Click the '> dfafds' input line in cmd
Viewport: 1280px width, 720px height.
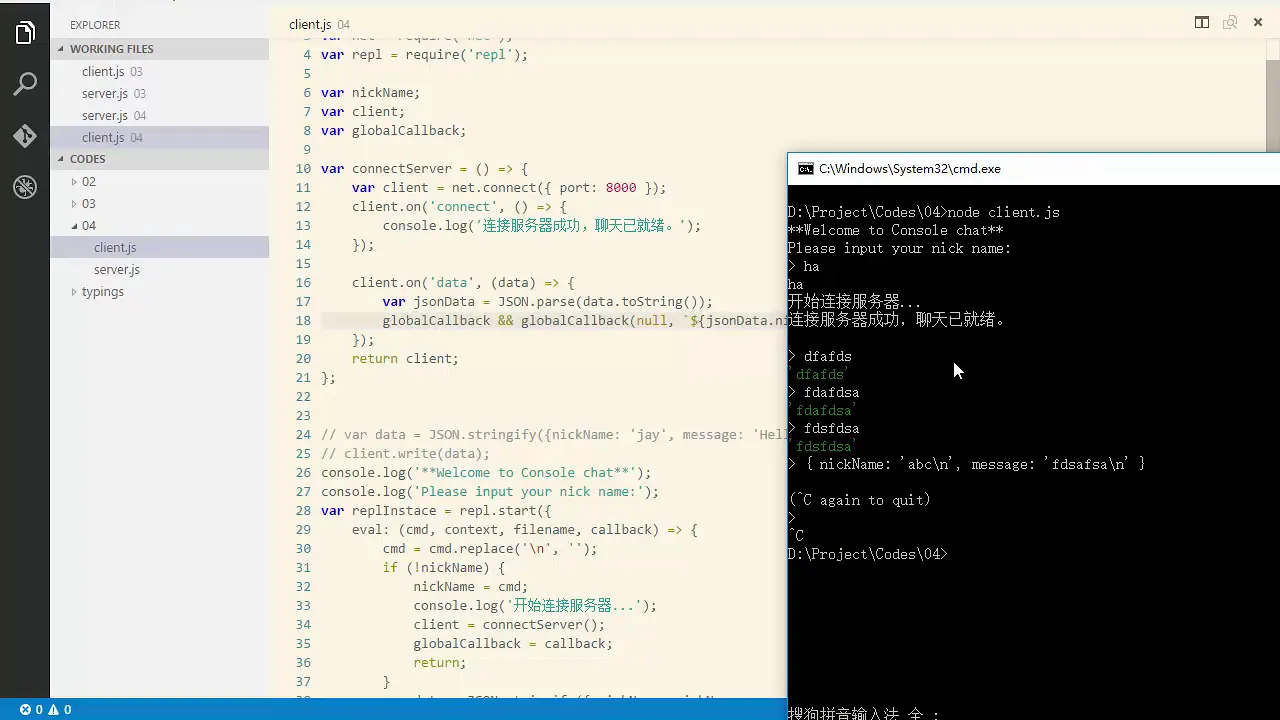(820, 357)
